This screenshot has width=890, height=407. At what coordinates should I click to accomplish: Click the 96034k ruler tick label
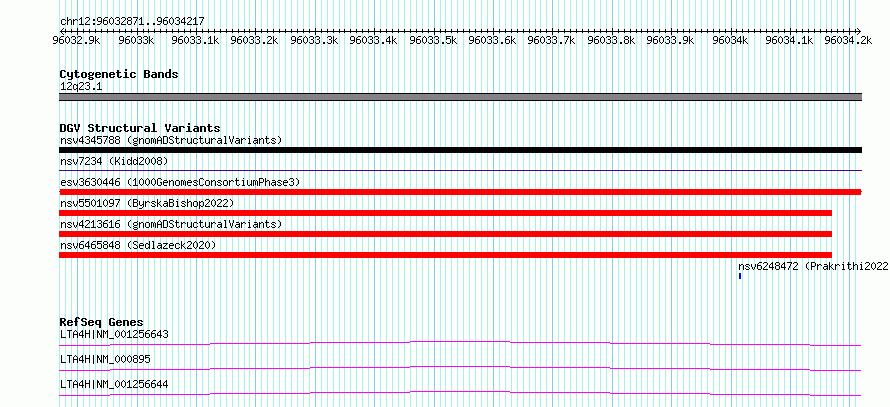pyautogui.click(x=731, y=40)
